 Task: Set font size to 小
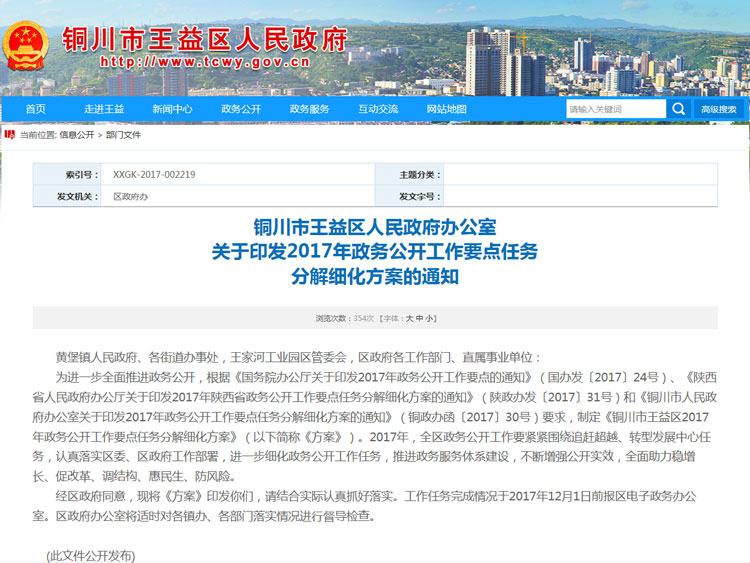coord(429,318)
